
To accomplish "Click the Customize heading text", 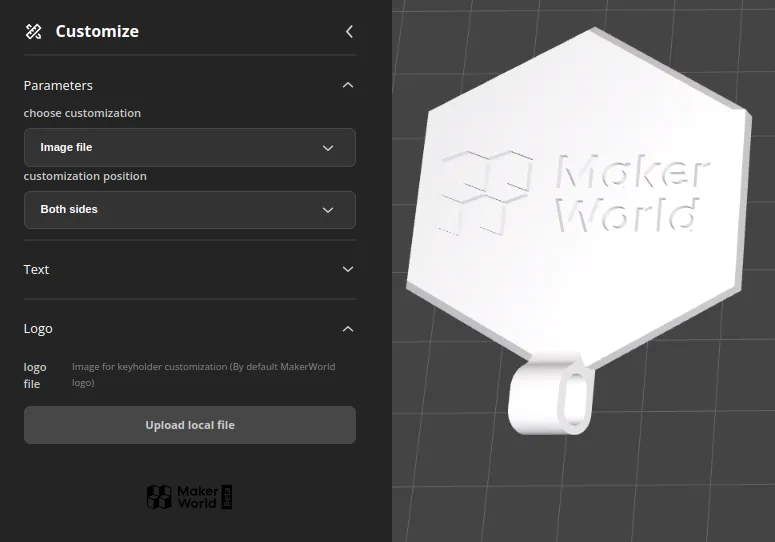I will tap(97, 31).
